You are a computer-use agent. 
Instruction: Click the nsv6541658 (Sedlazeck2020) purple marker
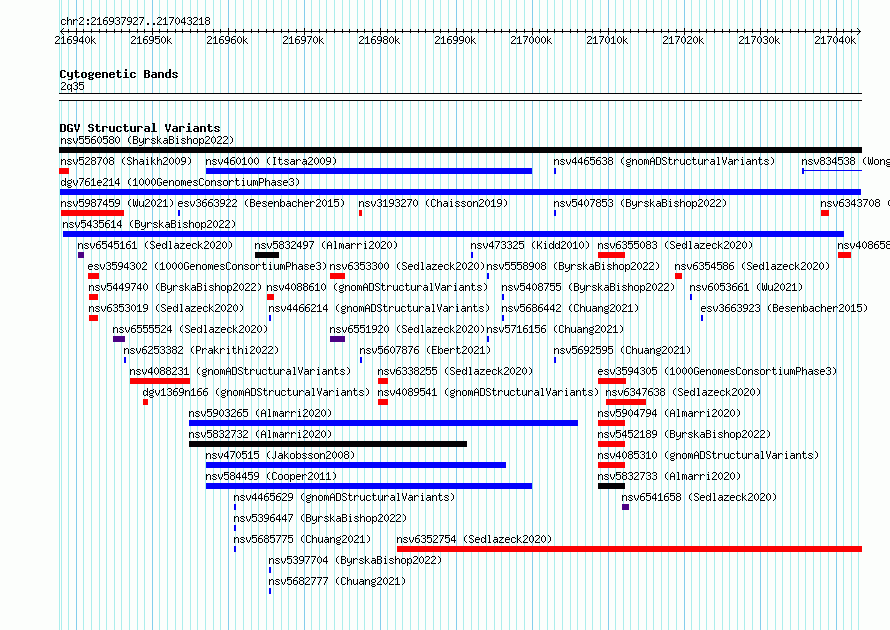point(625,507)
